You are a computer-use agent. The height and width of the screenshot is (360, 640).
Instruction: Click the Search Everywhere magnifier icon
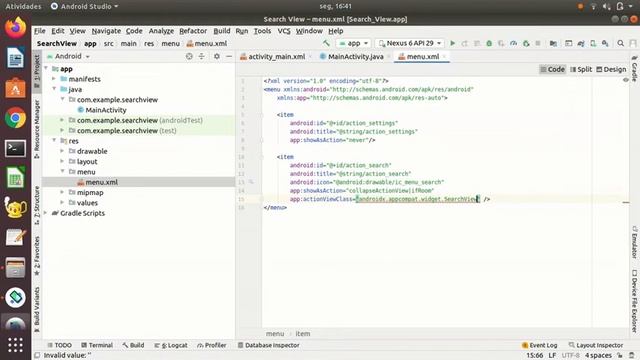pos(620,43)
